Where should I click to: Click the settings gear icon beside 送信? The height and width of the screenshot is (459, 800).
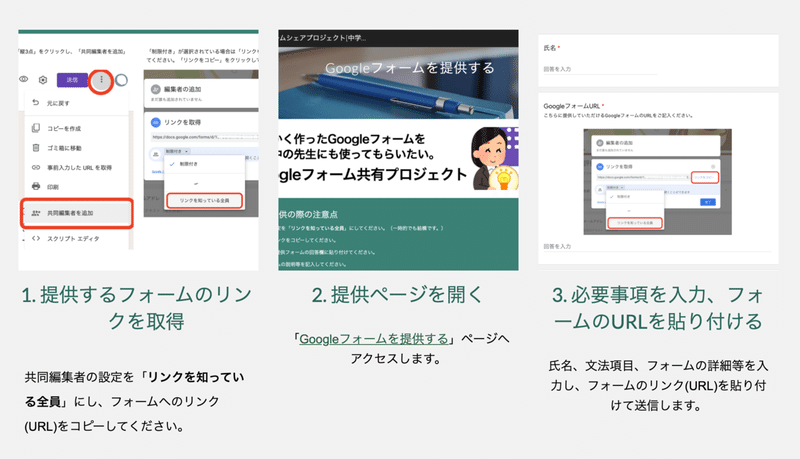click(43, 80)
